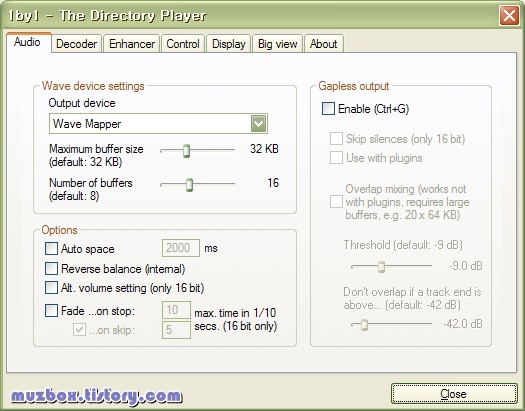Tick the Use with plugins checkbox
This screenshot has height=411, width=525.
tap(336, 157)
